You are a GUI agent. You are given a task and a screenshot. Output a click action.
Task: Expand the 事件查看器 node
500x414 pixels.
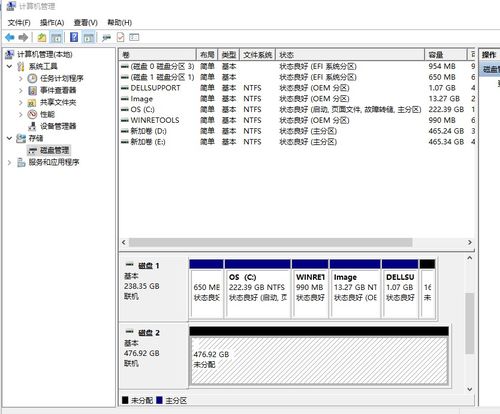tap(21, 90)
